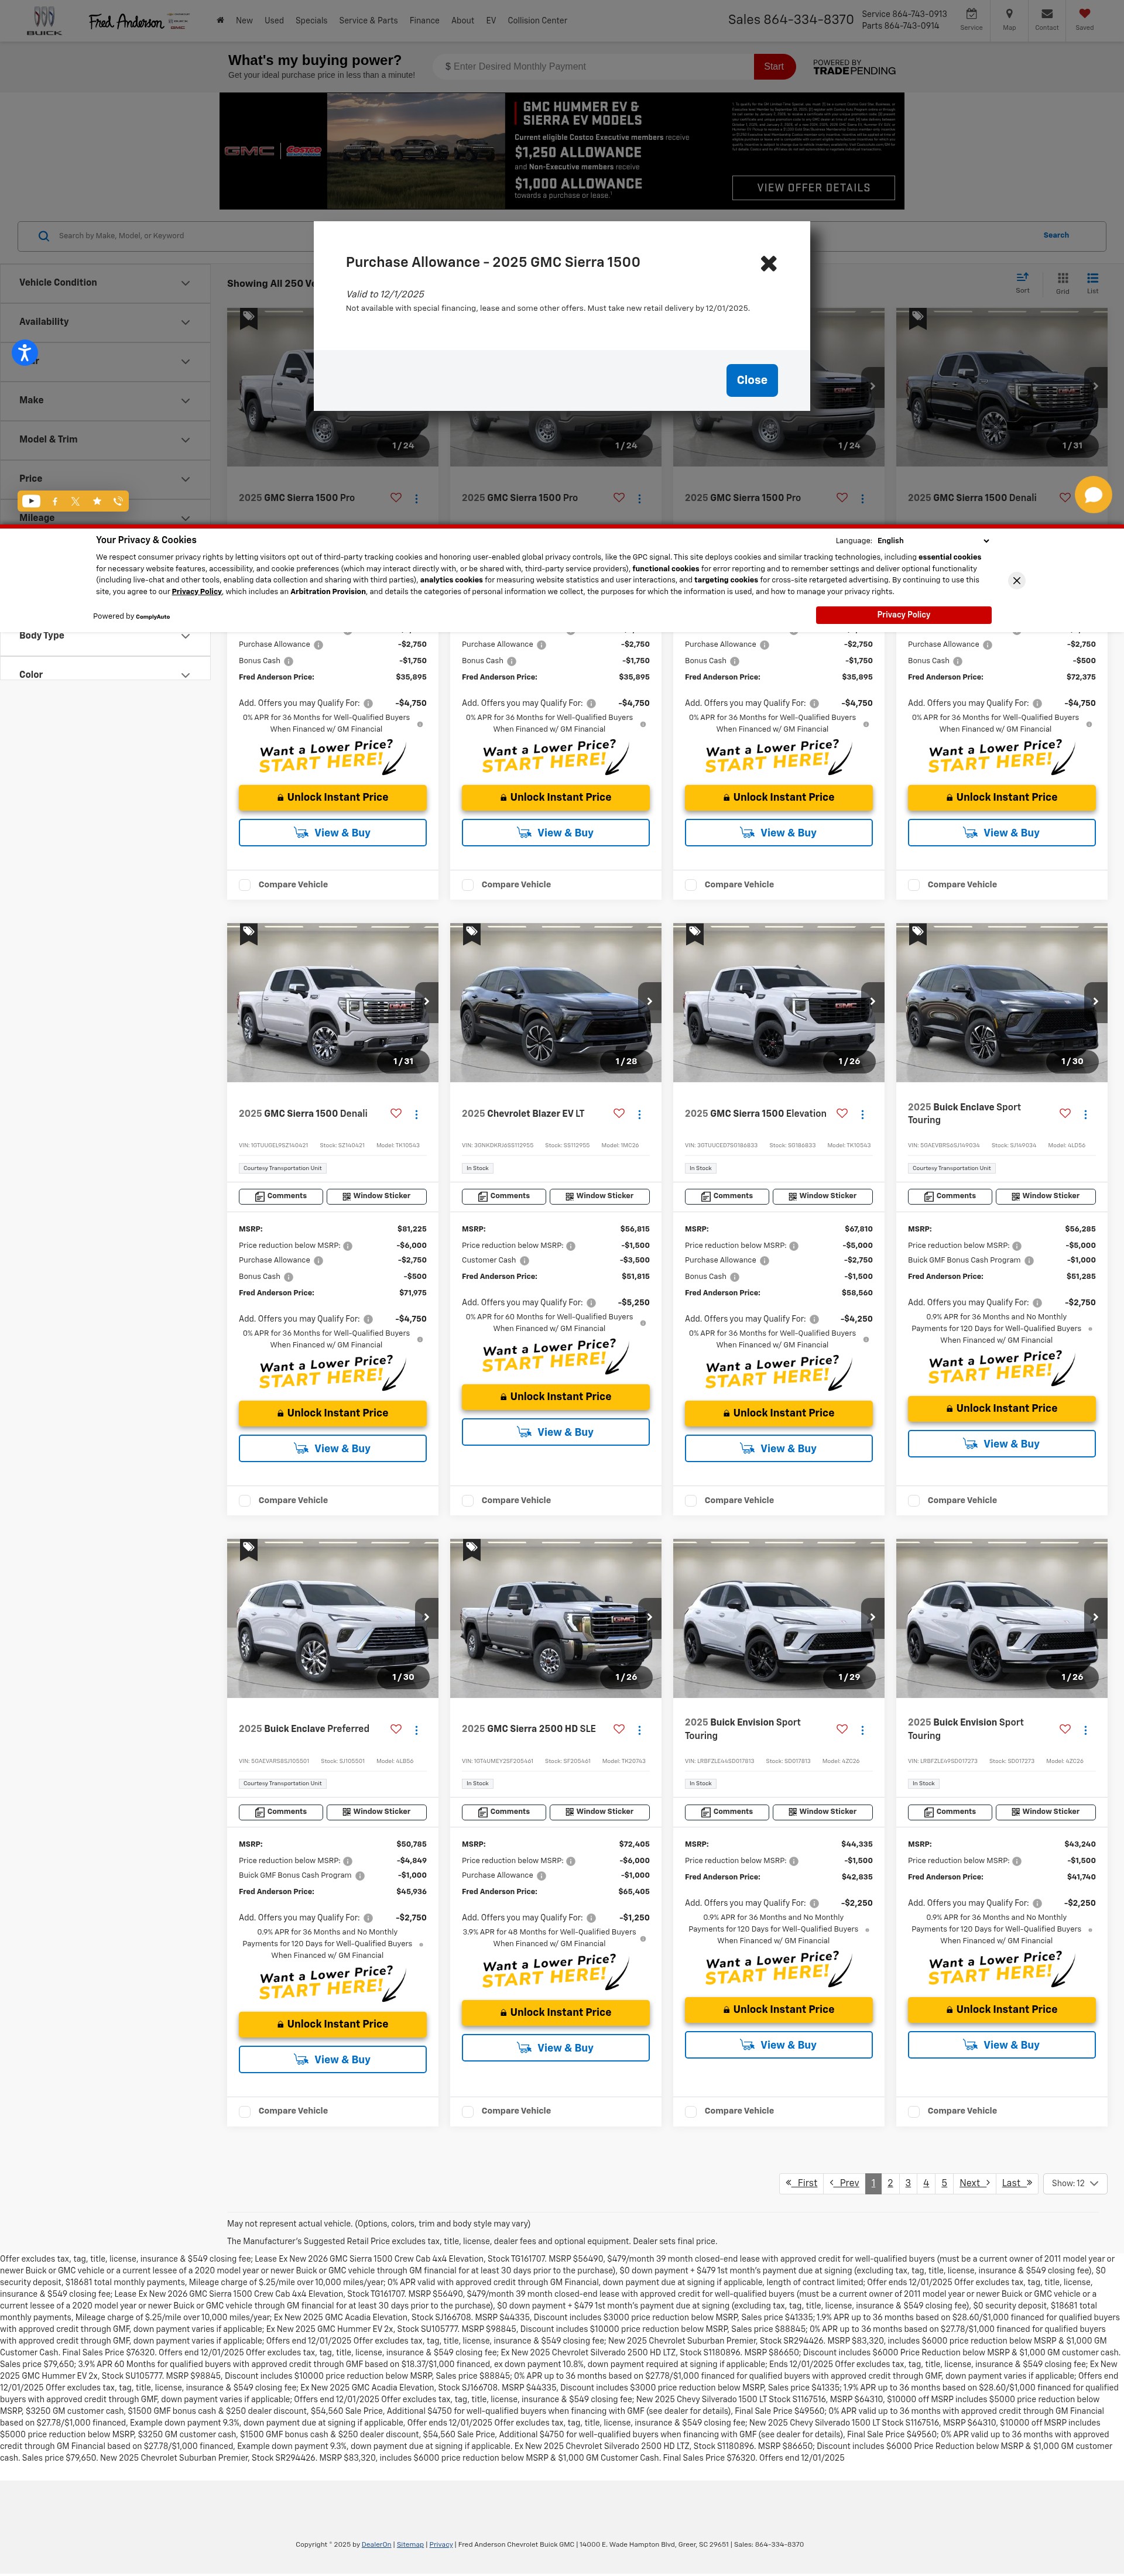Switch to Grid view icon
This screenshot has width=1124, height=2576.
[x=1062, y=282]
